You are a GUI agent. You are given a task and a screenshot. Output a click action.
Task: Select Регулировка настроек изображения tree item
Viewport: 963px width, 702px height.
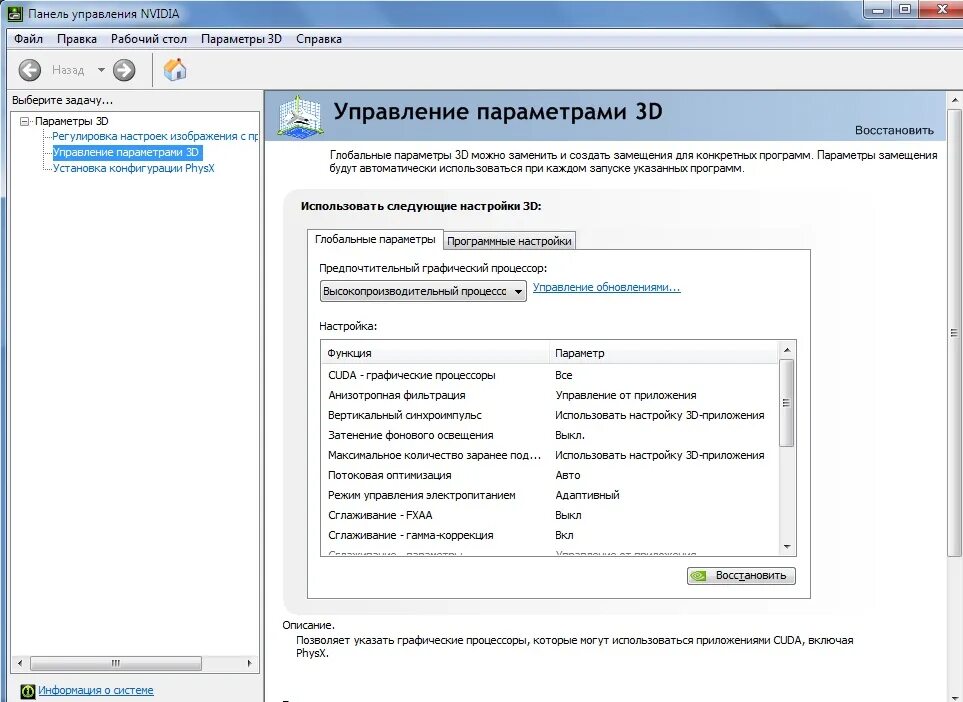[x=155, y=136]
